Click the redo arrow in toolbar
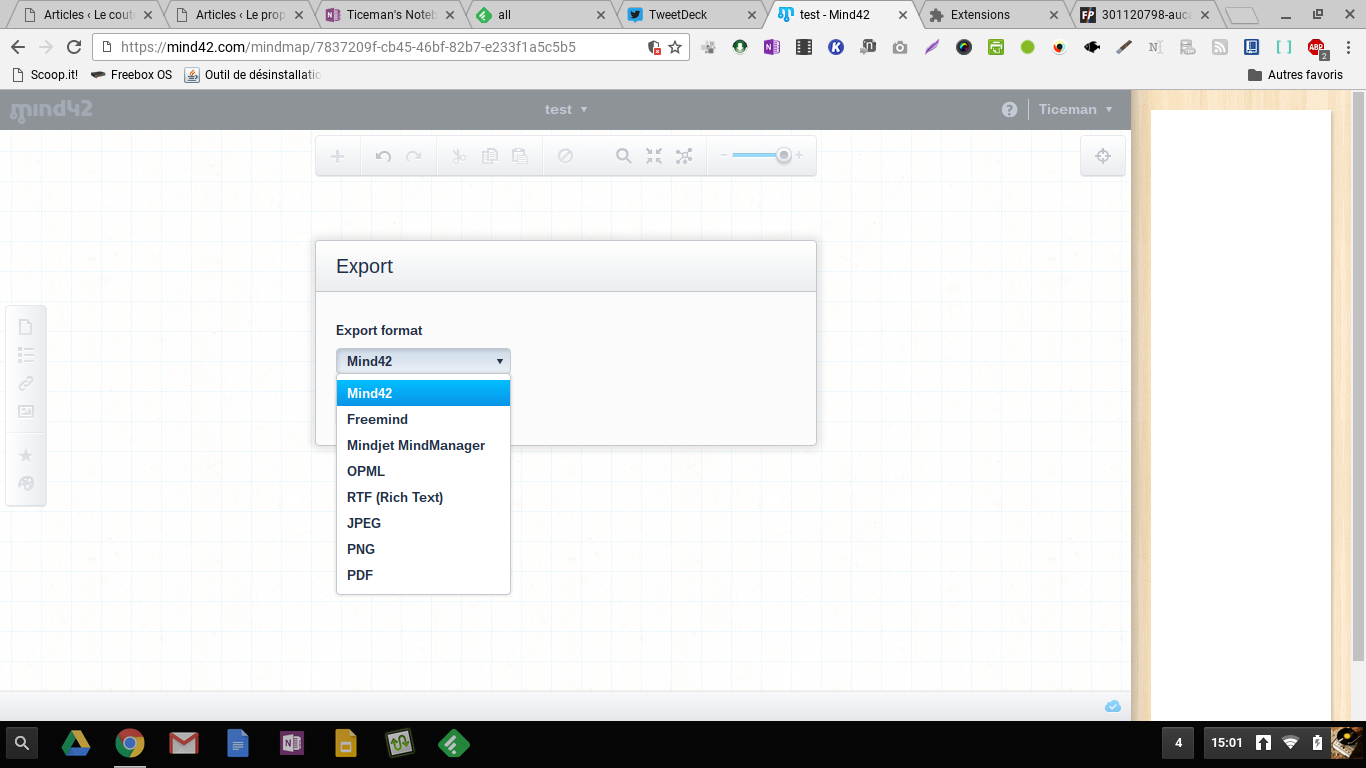 (413, 156)
